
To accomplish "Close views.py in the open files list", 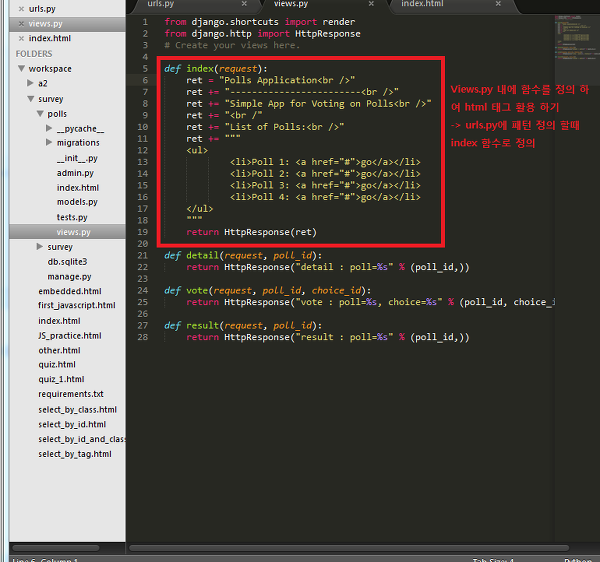I will (x=21, y=24).
